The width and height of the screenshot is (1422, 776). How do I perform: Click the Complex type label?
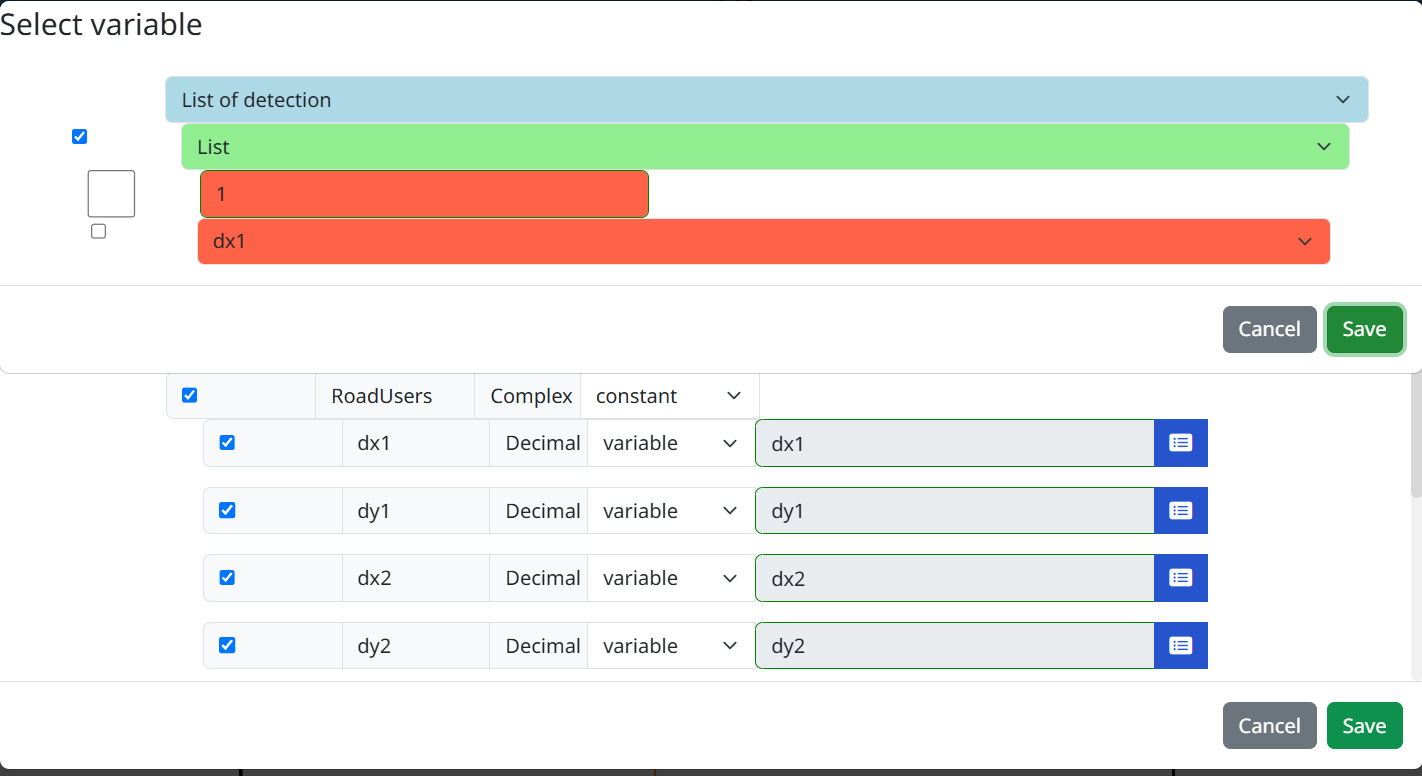coord(531,396)
